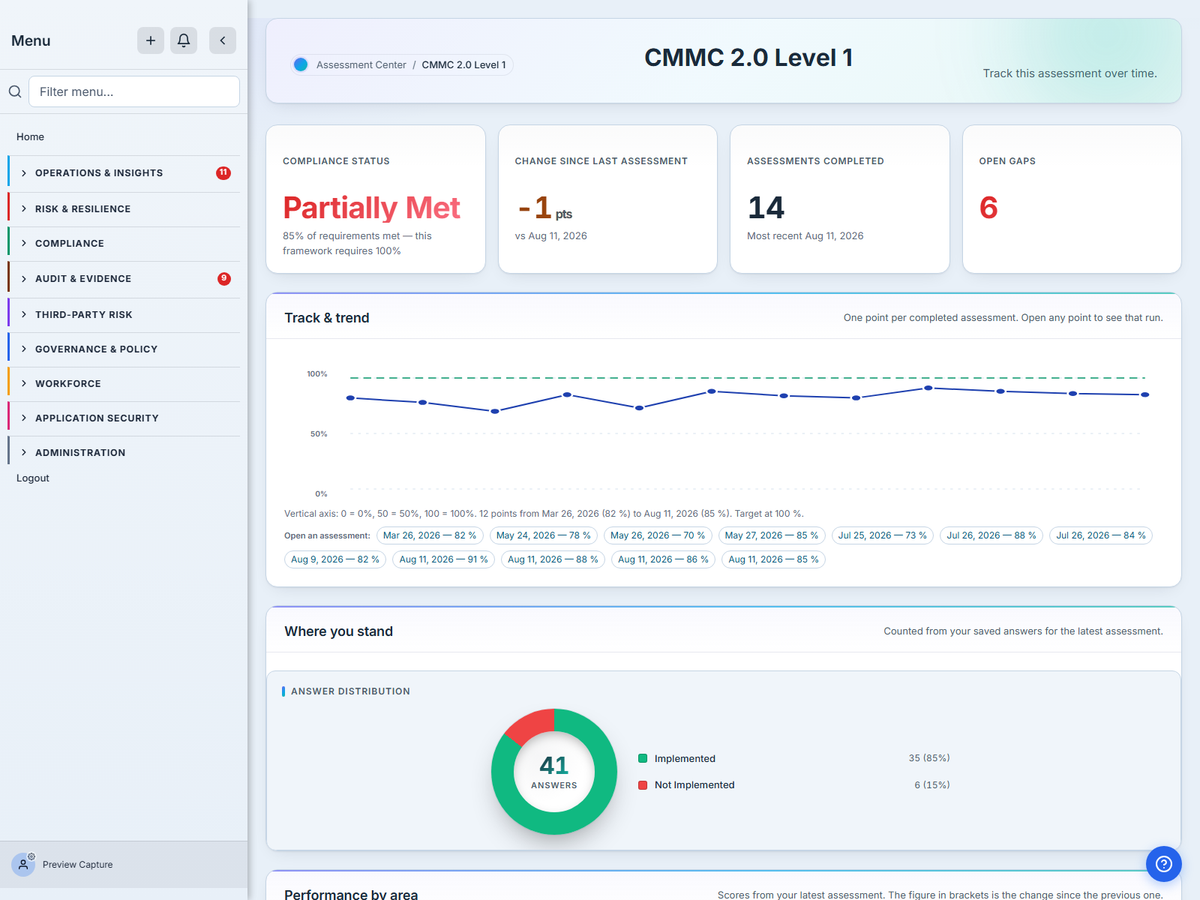1200x900 pixels.
Task: Open the Aug 9, 2026 — 82 % assessment
Action: coord(336,559)
